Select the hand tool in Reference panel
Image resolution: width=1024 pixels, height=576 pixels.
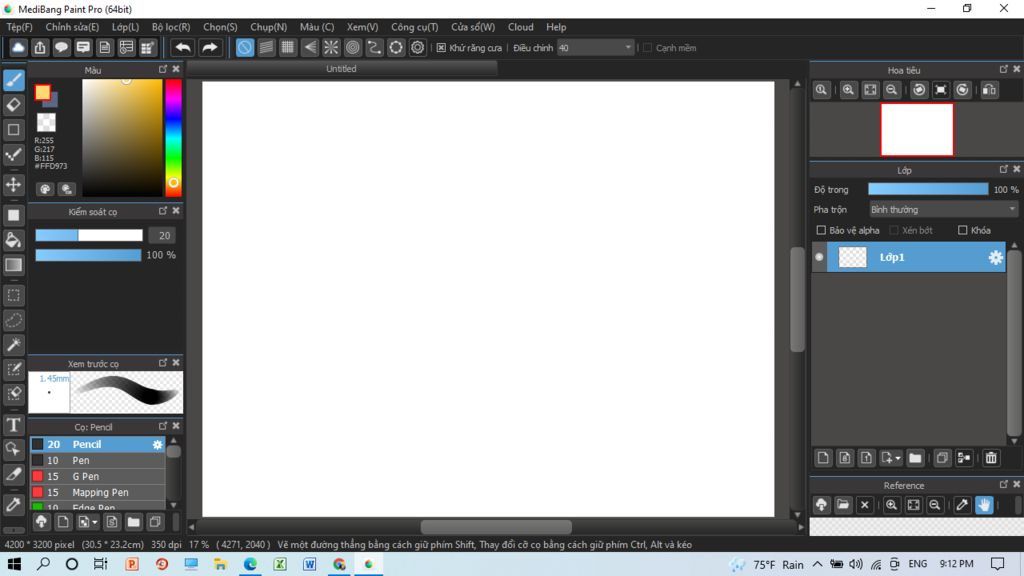tap(984, 505)
